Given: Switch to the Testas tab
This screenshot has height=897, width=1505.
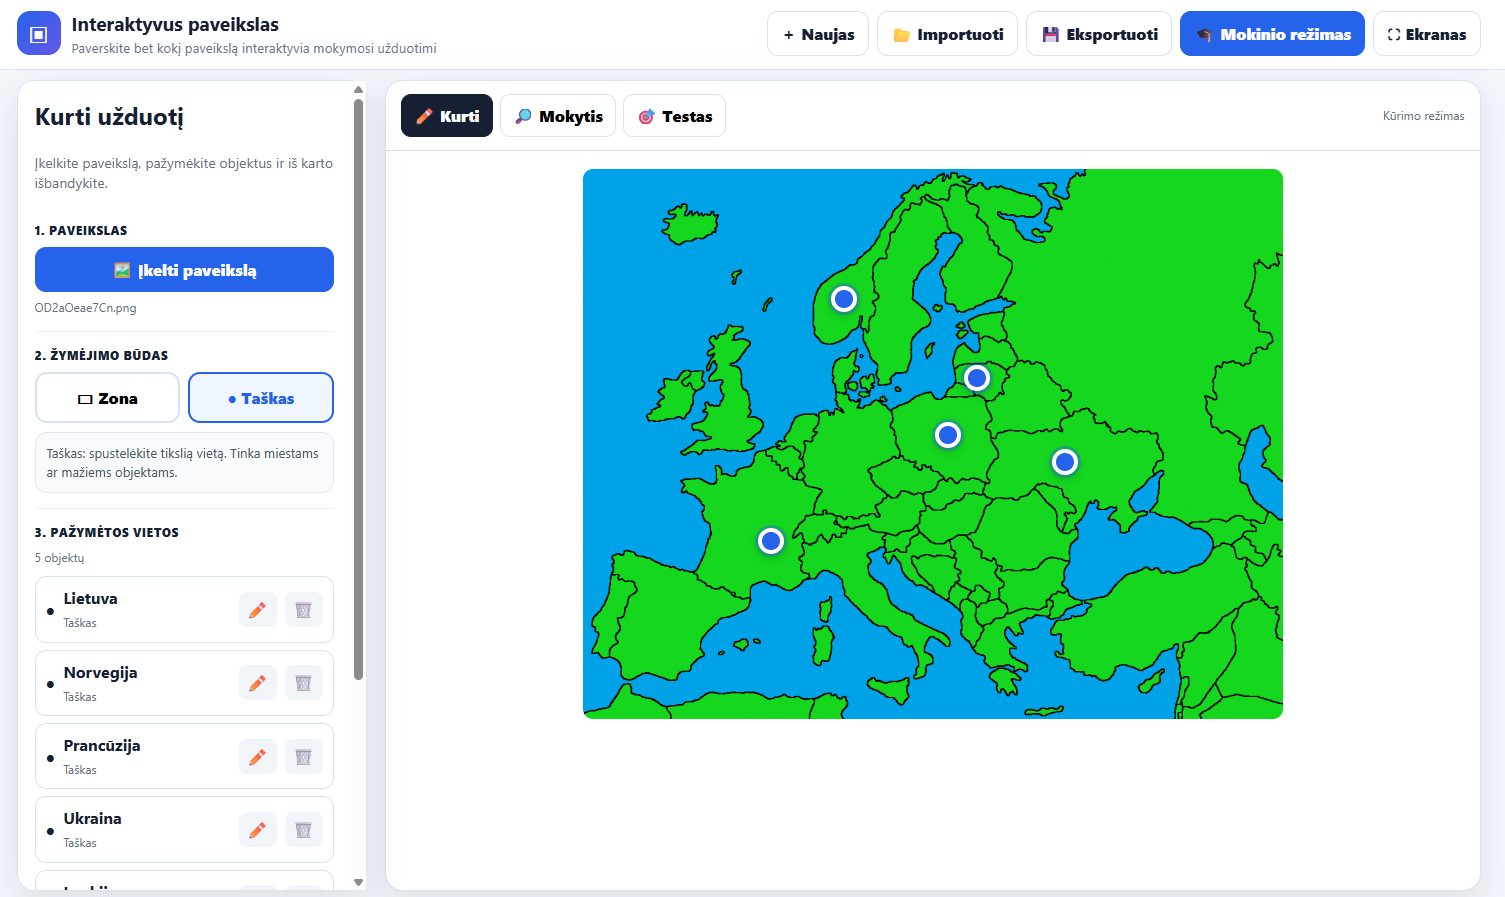Looking at the screenshot, I should point(674,116).
